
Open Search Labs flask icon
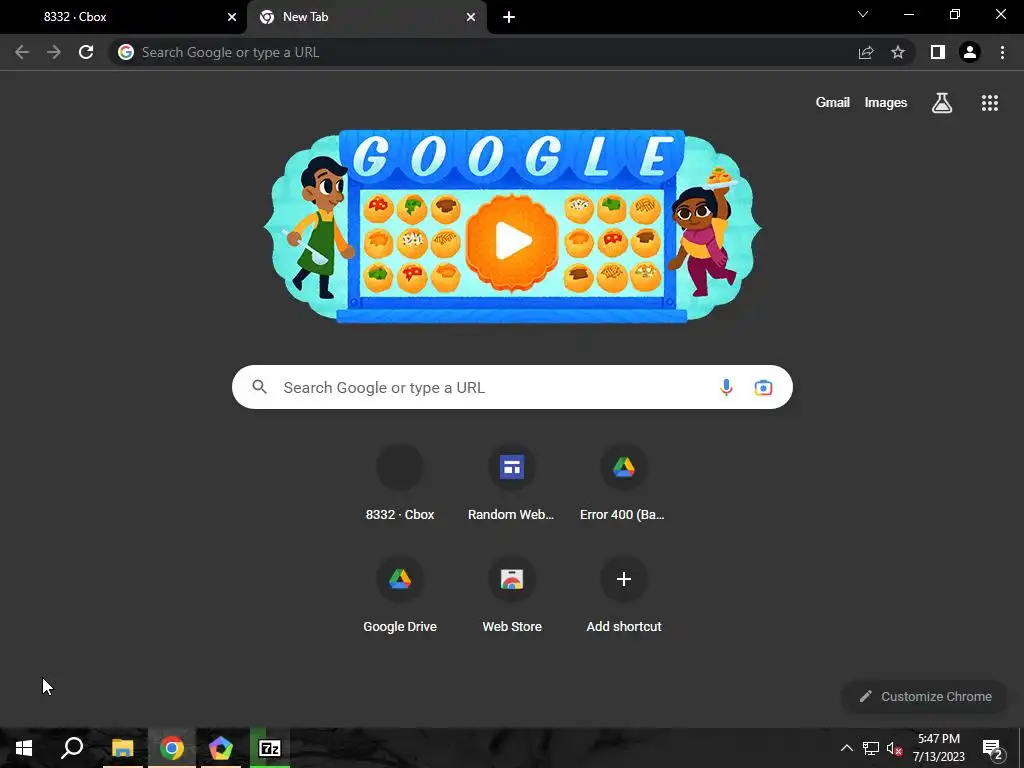coord(942,103)
